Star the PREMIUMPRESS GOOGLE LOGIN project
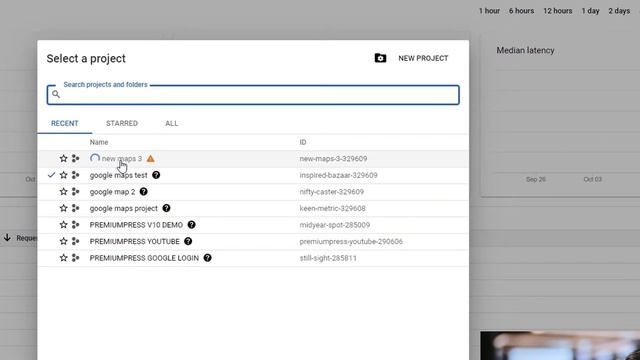The image size is (640, 360). click(63, 258)
